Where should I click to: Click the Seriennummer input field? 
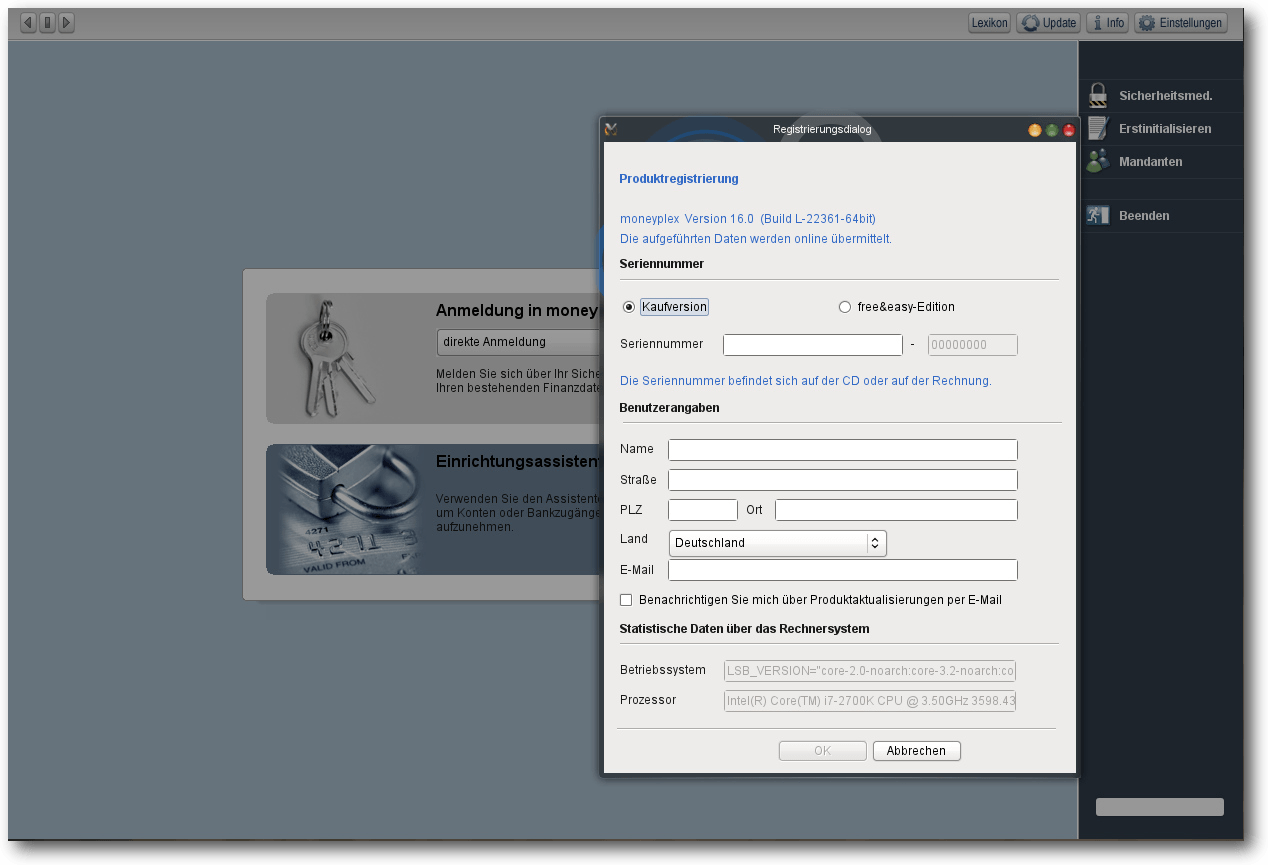pos(813,345)
